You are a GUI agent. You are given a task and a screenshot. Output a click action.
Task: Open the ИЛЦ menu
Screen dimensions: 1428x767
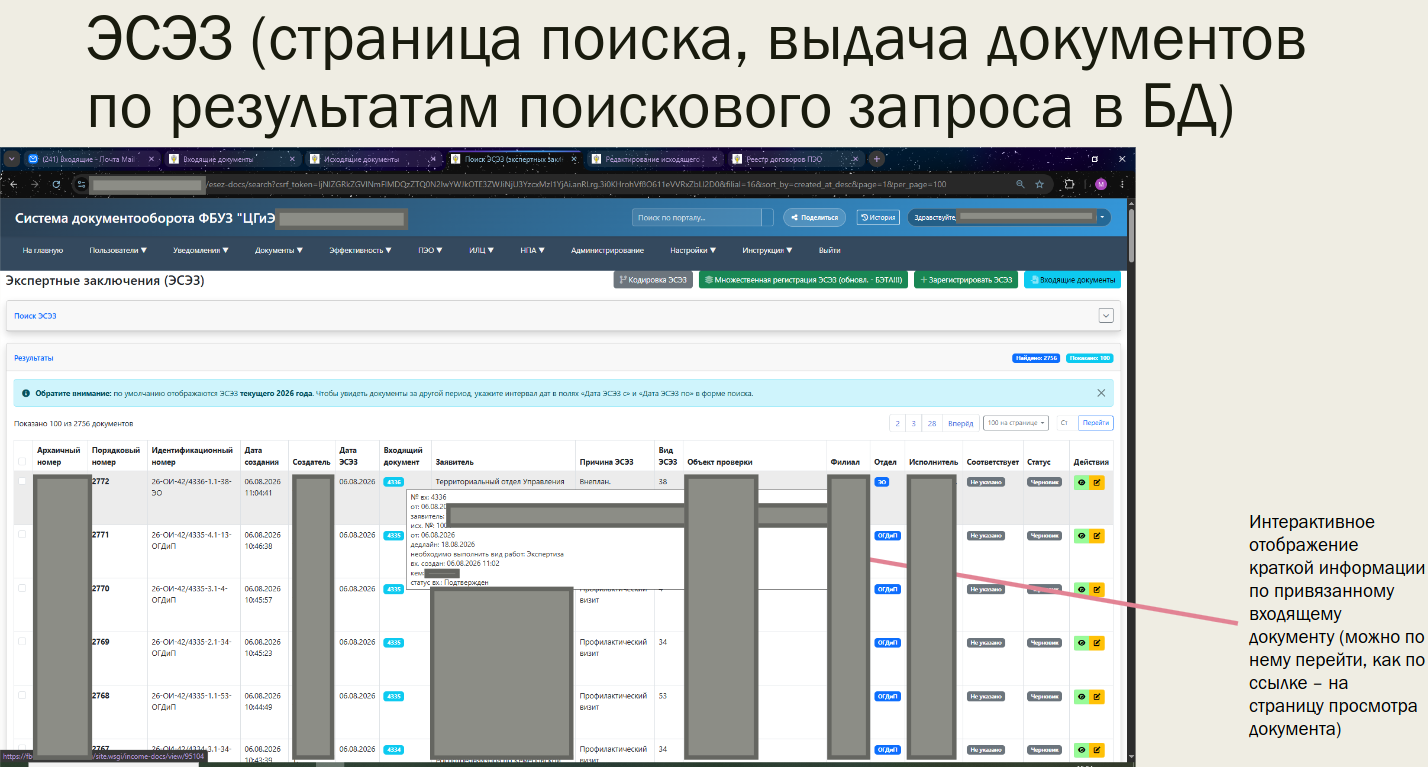(482, 250)
